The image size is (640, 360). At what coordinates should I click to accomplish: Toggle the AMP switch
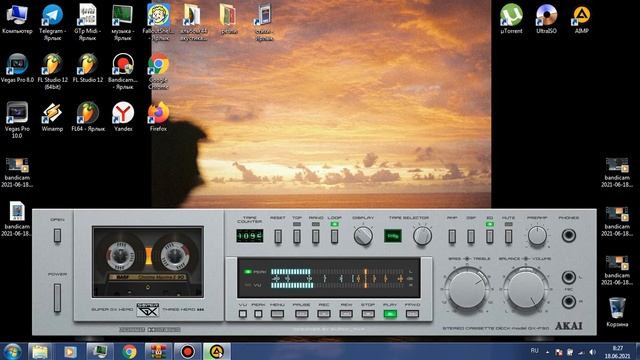[x=452, y=236]
